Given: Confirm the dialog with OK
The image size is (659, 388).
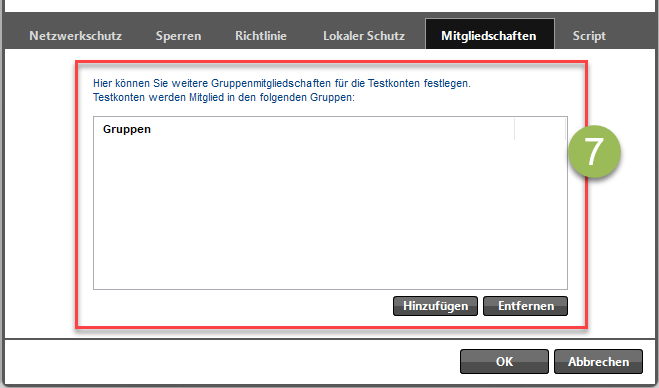Looking at the screenshot, I should click(x=504, y=362).
